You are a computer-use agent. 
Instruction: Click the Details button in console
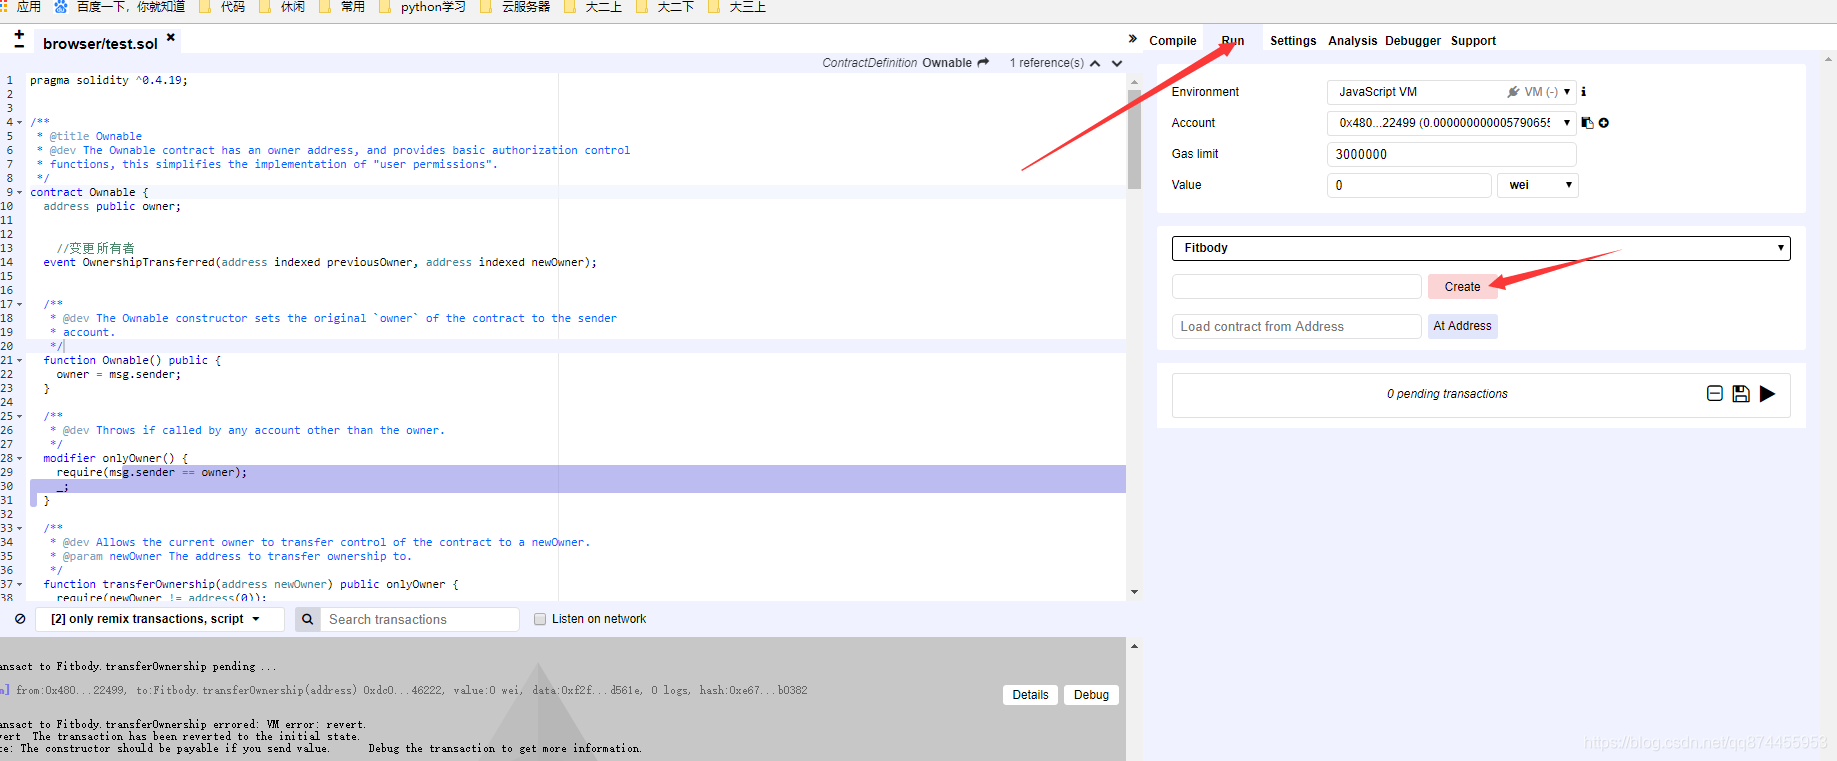pos(1030,695)
